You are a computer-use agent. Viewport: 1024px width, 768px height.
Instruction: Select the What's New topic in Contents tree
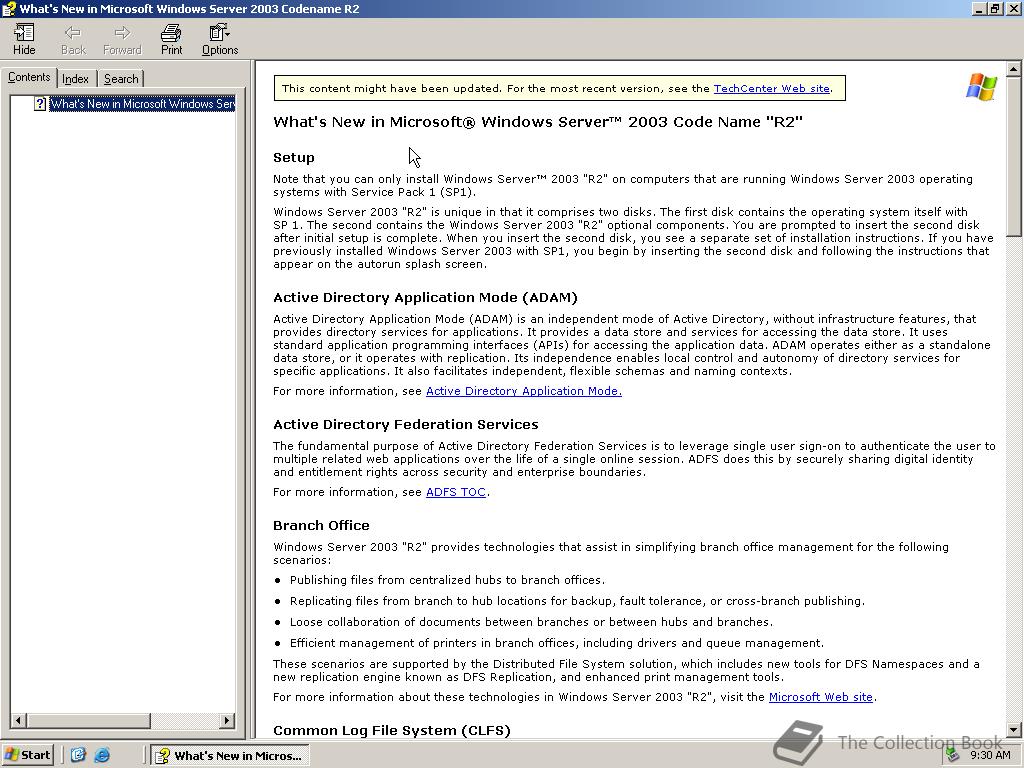click(140, 103)
